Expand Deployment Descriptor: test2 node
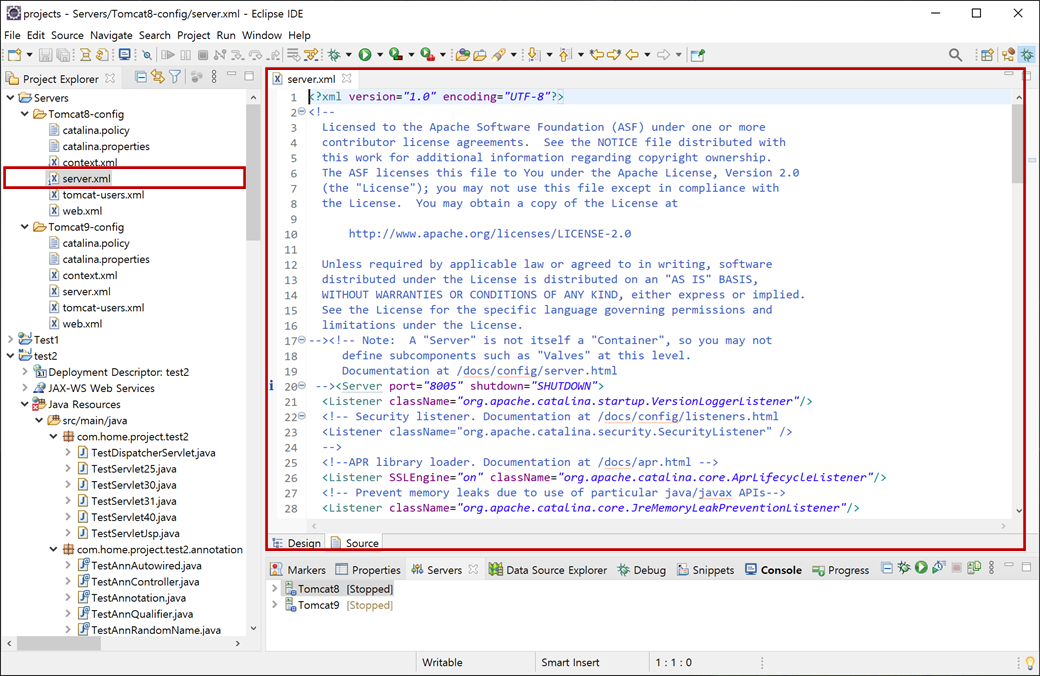This screenshot has width=1040, height=676. [25, 372]
